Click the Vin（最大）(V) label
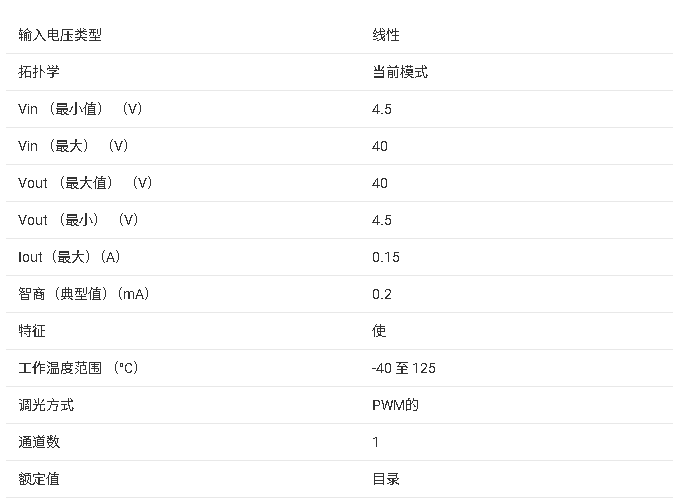This screenshot has width=682, height=500. (x=73, y=146)
